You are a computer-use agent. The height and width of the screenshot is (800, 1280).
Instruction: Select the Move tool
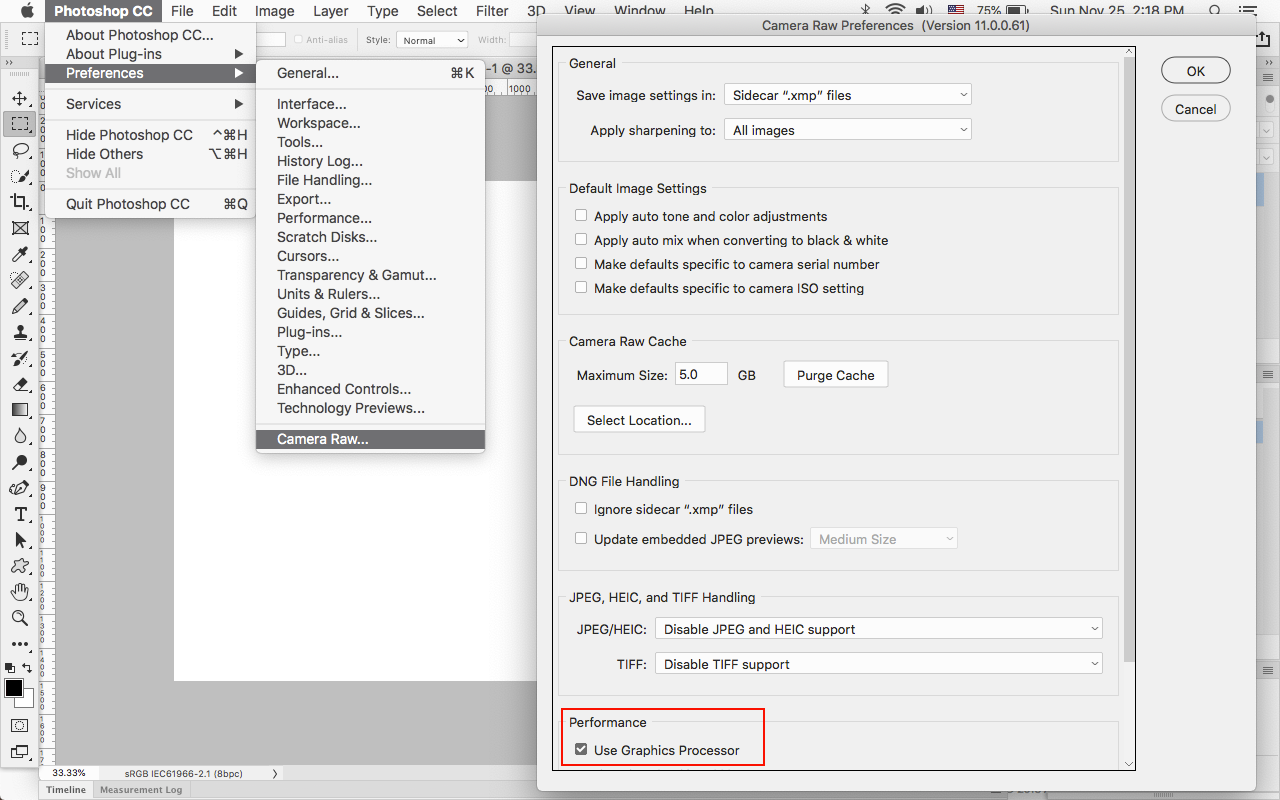coord(19,98)
